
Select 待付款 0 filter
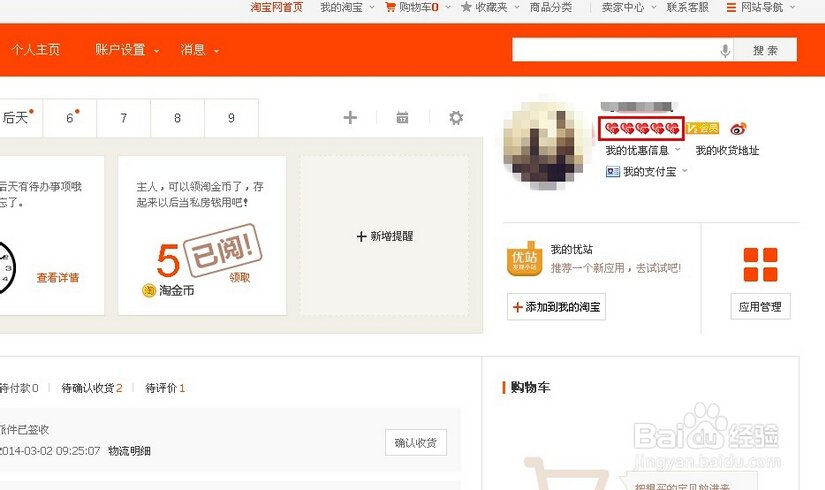coord(19,388)
